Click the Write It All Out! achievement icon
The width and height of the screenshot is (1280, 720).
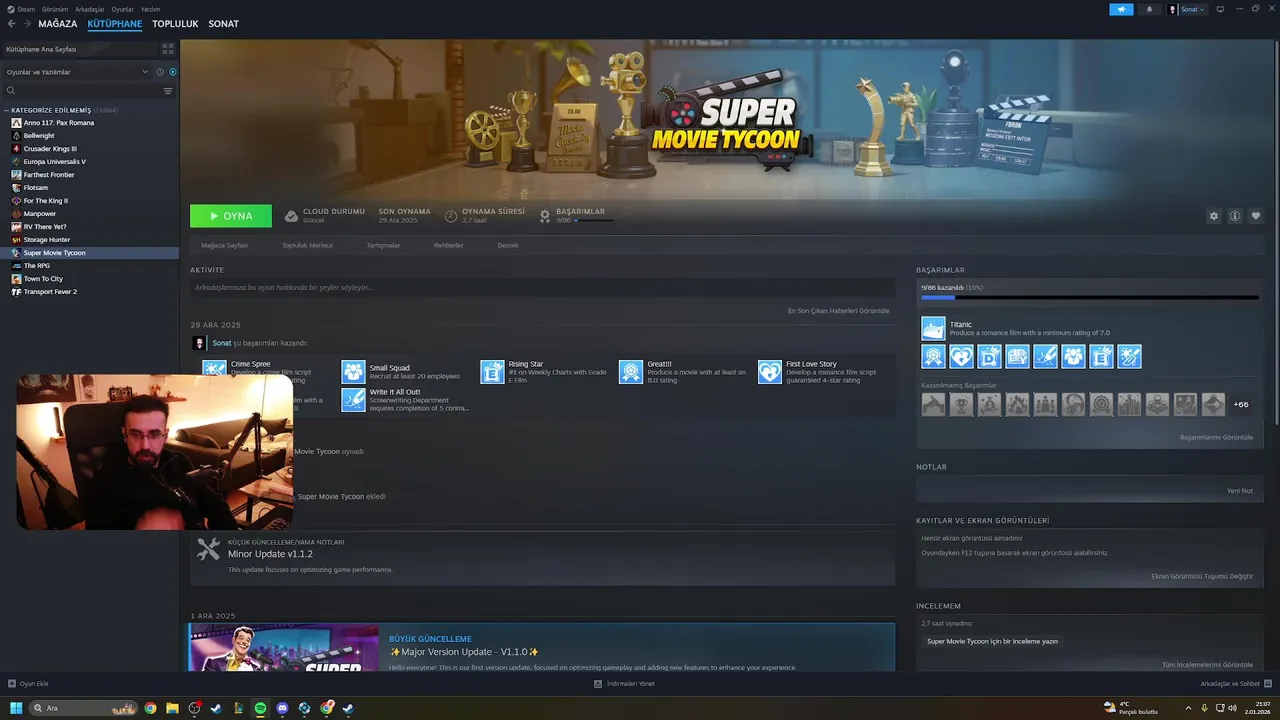tap(353, 400)
